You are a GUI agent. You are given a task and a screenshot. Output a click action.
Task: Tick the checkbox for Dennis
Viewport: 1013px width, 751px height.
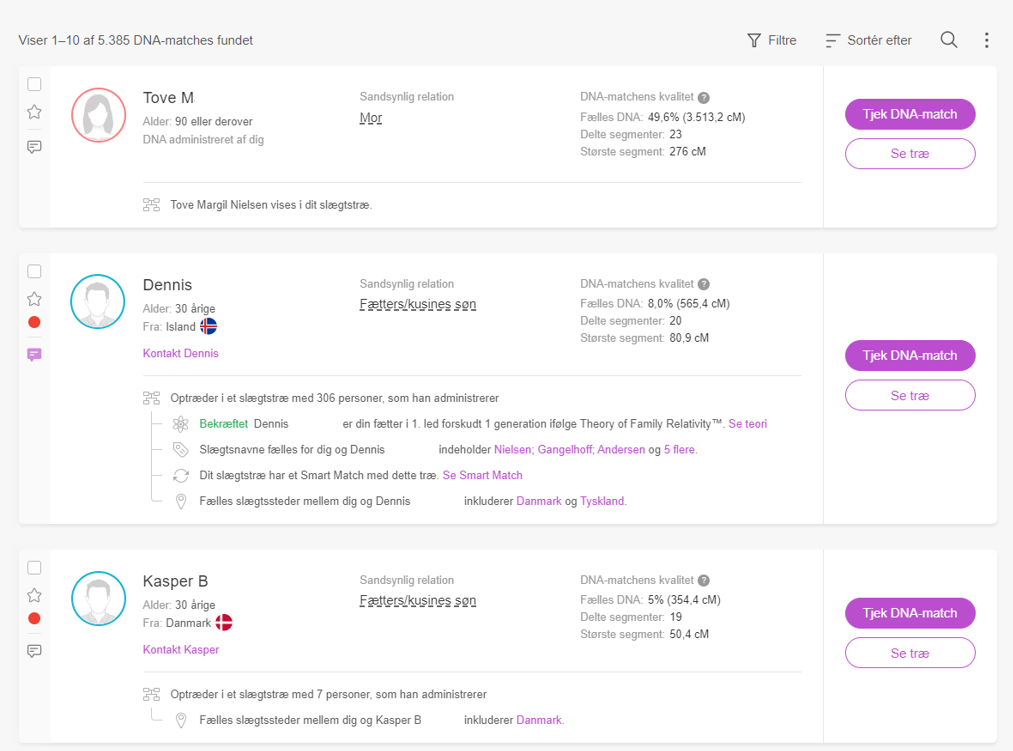(x=34, y=271)
